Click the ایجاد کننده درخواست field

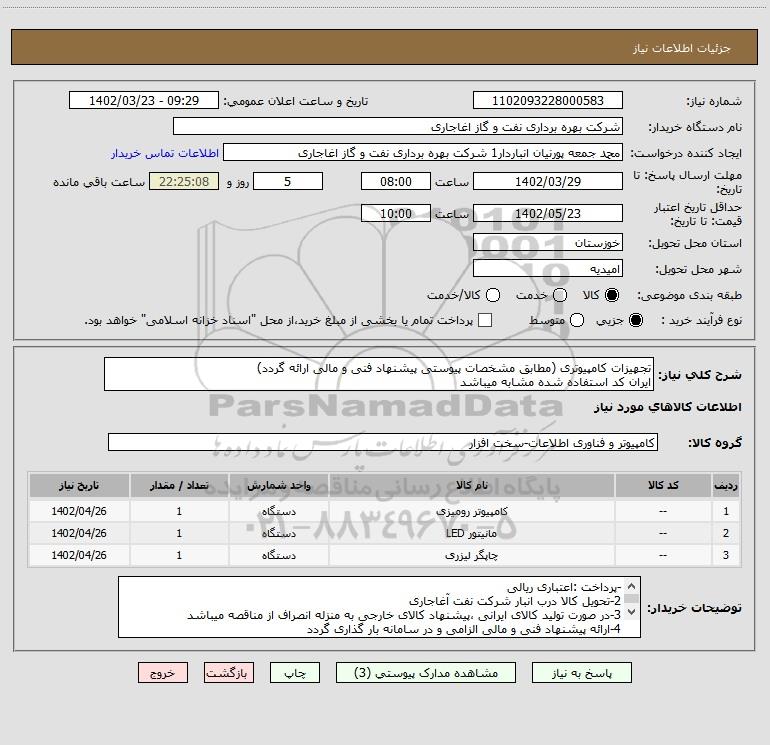[423, 152]
